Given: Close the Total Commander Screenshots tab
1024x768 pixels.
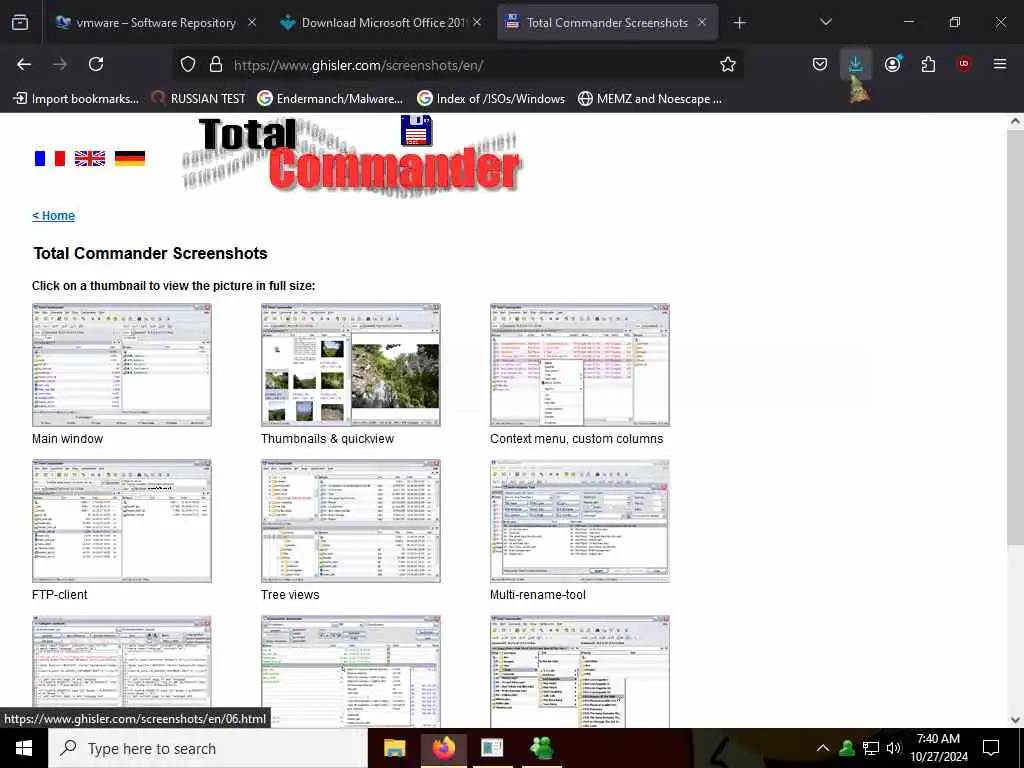Looking at the screenshot, I should click(x=702, y=22).
